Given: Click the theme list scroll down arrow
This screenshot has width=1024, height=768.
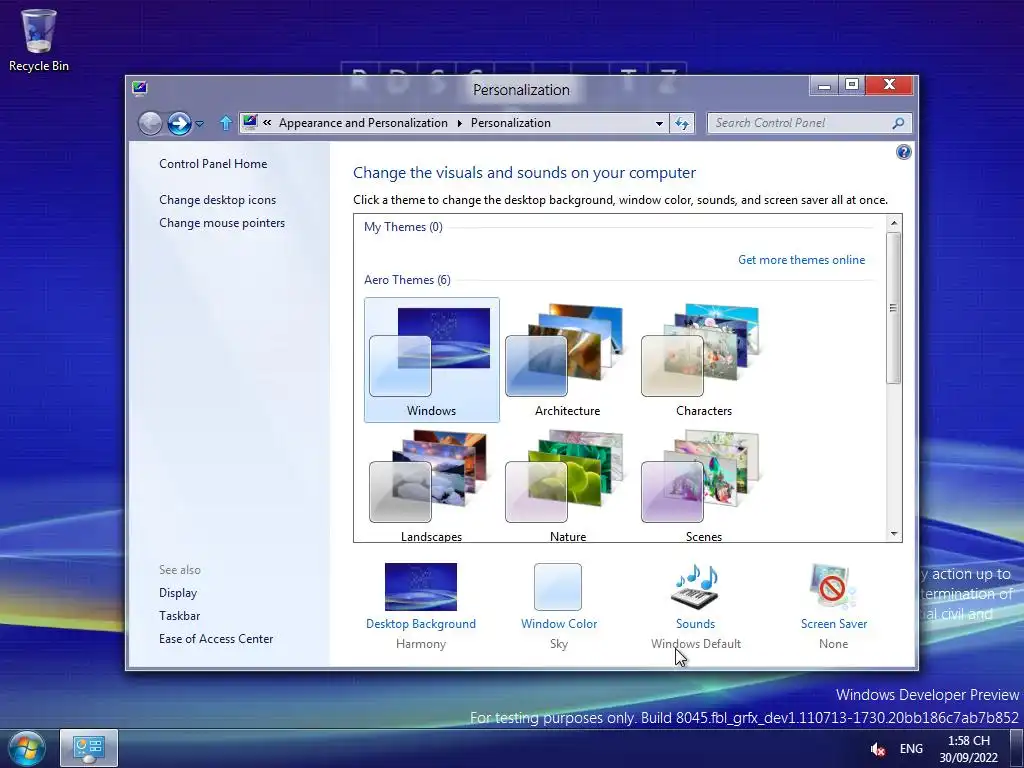Looking at the screenshot, I should (894, 534).
